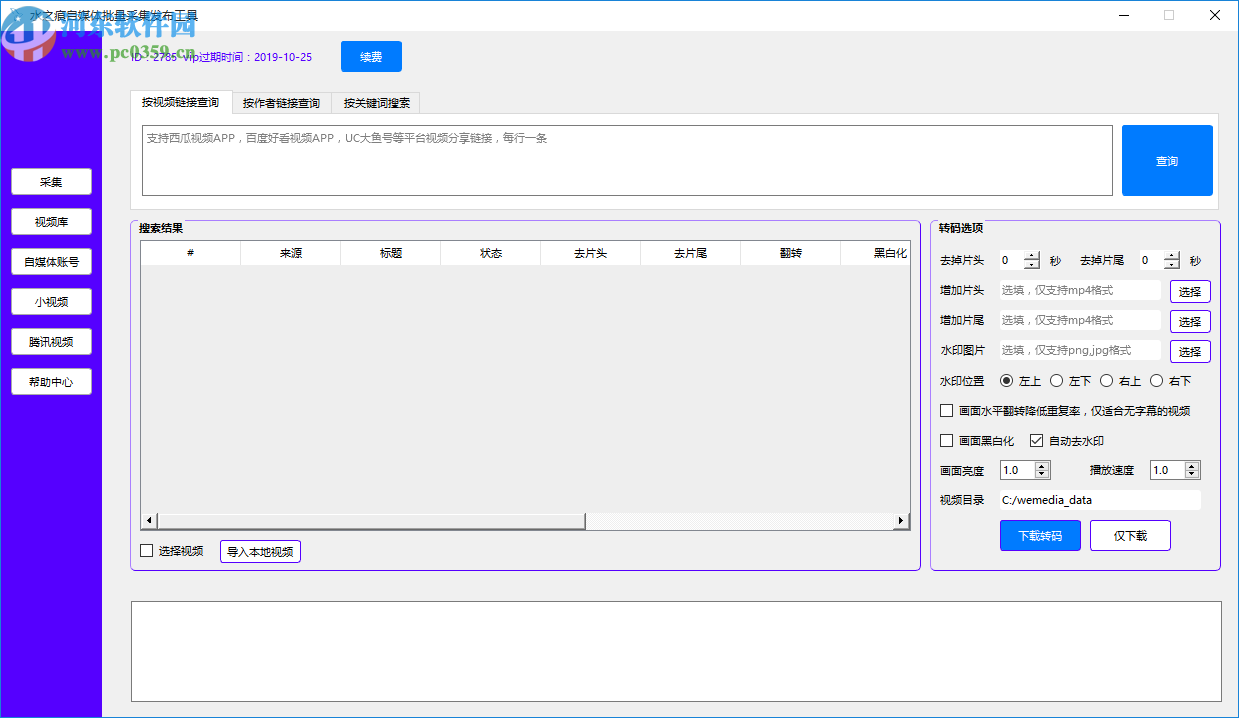
Task: Focus the video share link text area
Action: pos(627,160)
